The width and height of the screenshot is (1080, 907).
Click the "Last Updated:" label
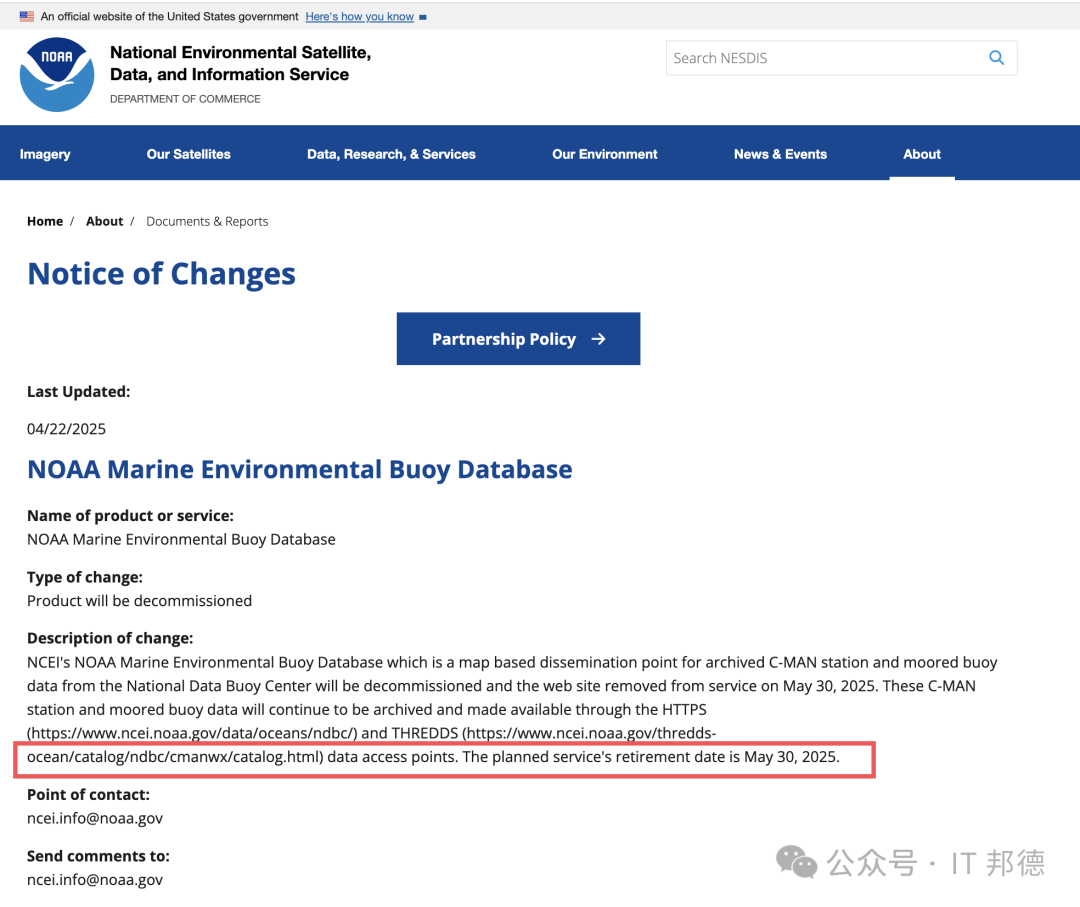pyautogui.click(x=79, y=392)
